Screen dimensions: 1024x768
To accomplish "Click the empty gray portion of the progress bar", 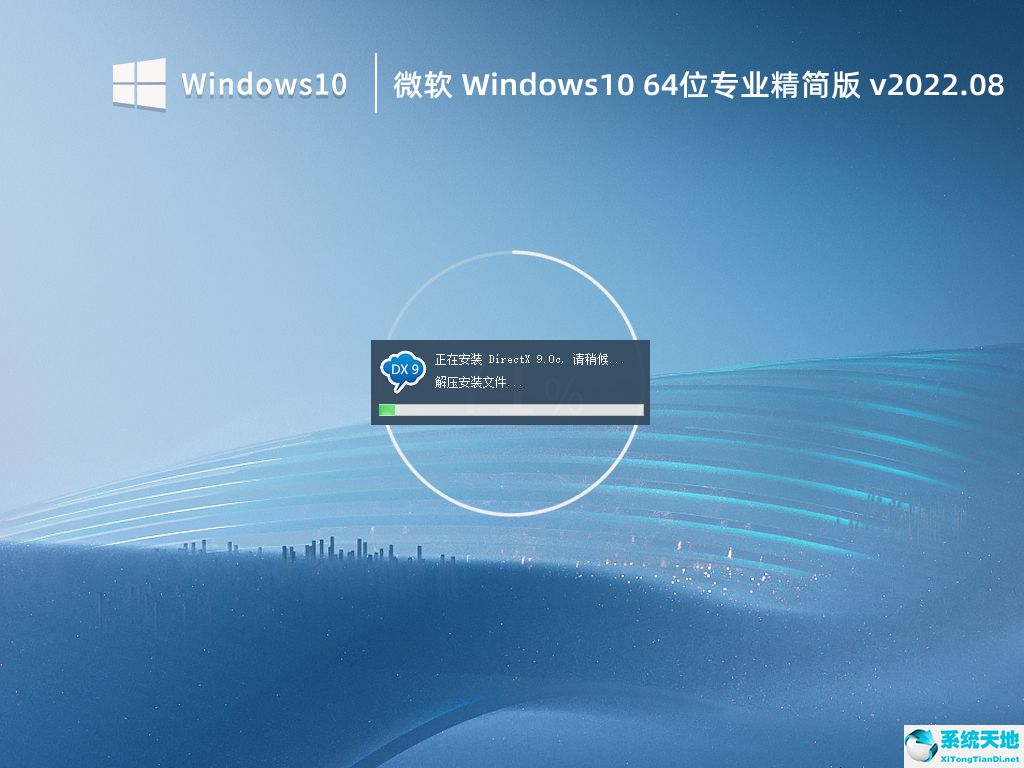I will pyautogui.click(x=518, y=410).
